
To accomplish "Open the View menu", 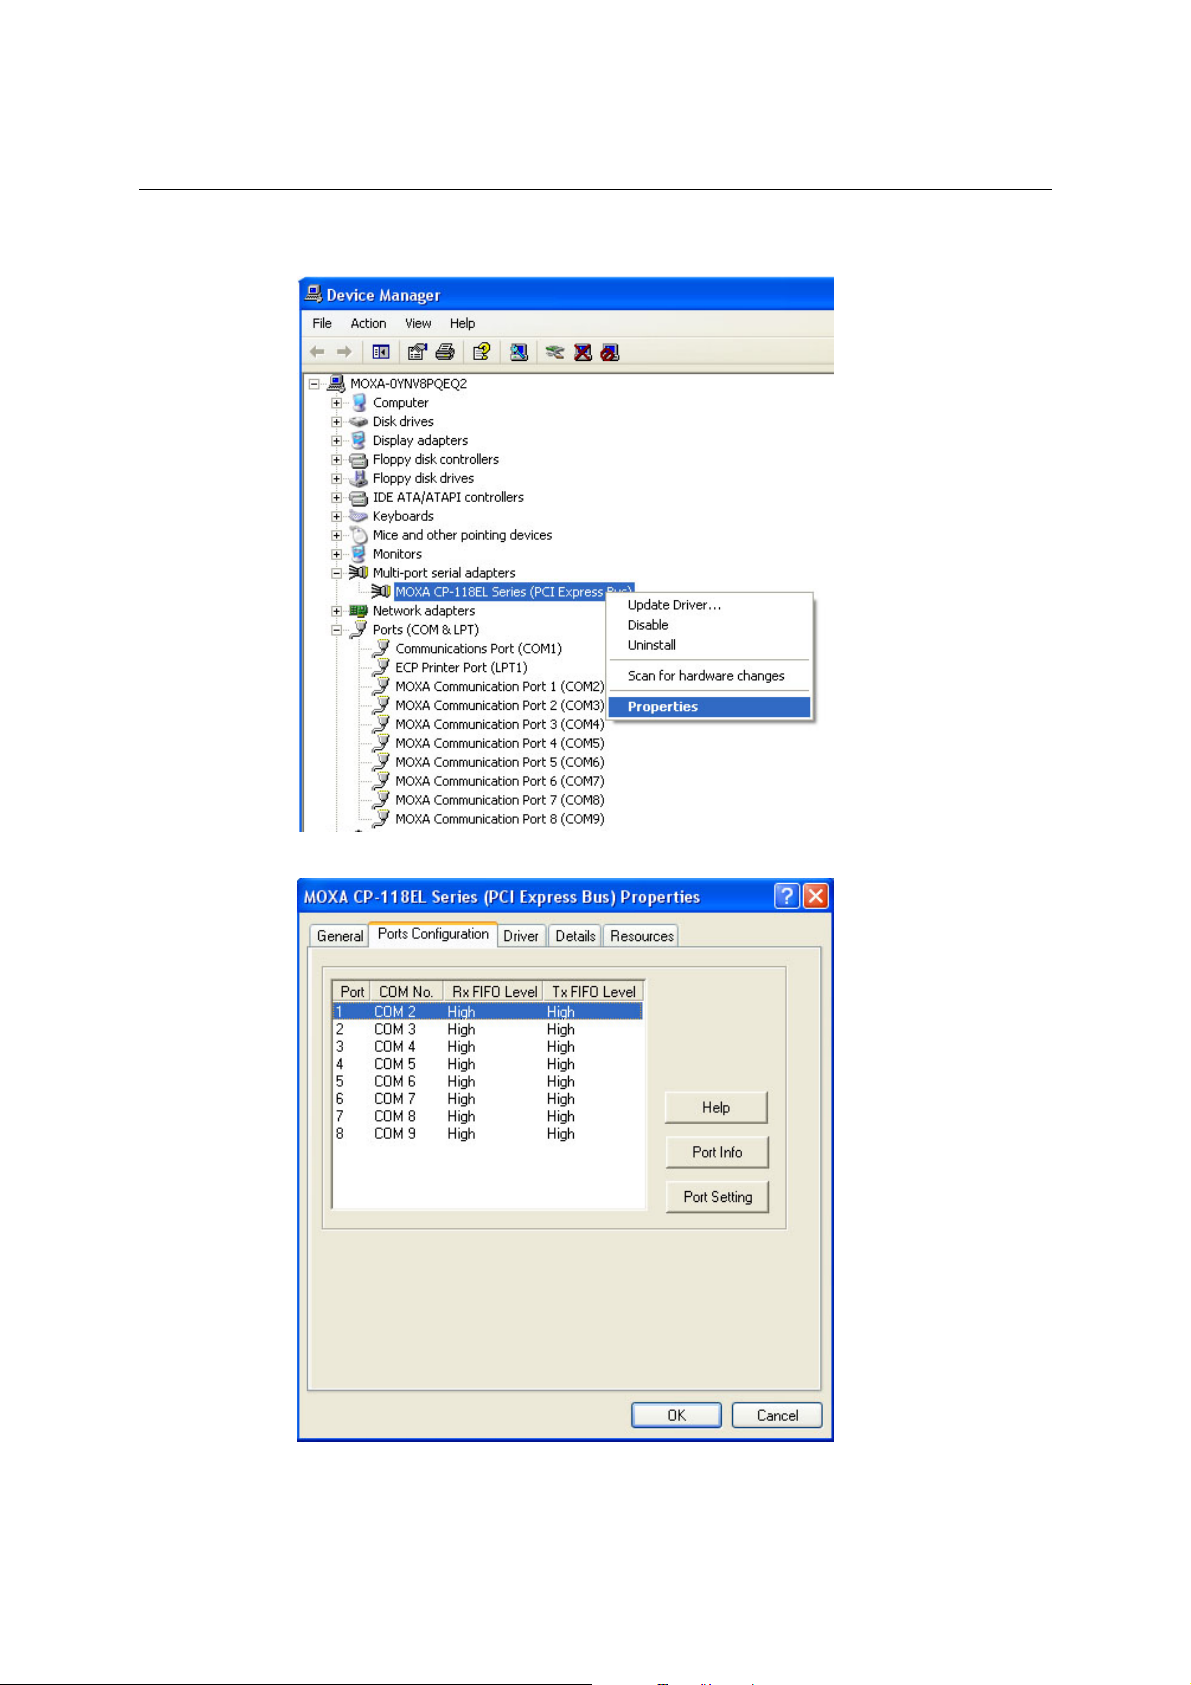I will [418, 324].
